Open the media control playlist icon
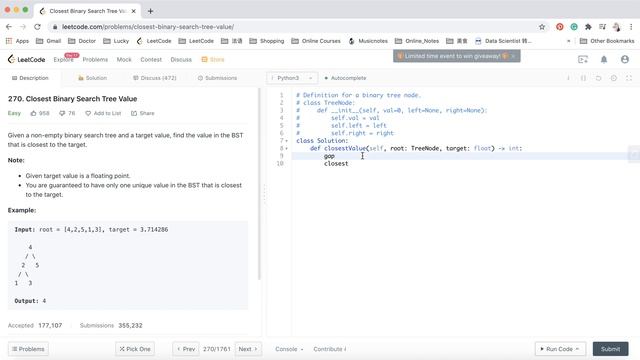 [602, 27]
